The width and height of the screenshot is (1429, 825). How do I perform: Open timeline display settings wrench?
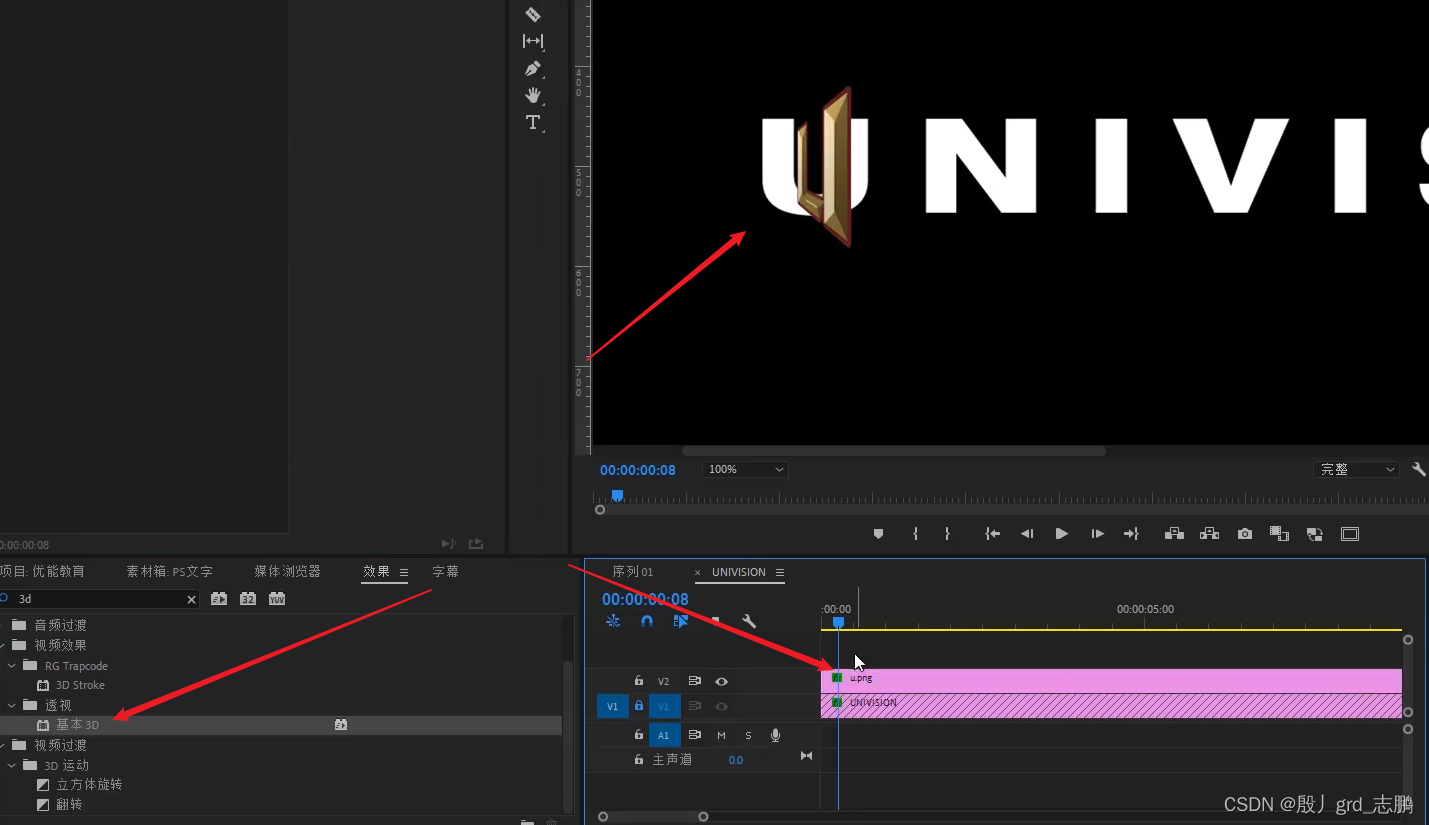pyautogui.click(x=748, y=621)
